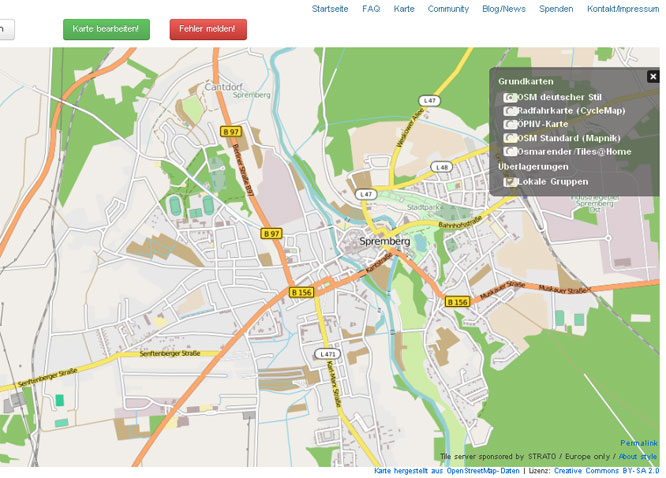Switch to ÖPNV-Karte base map

[511, 124]
